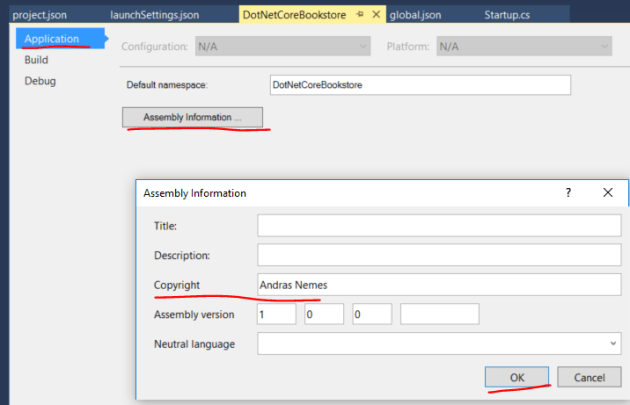This screenshot has width=630, height=405.
Task: Open the global.json tab
Action: 415,15
